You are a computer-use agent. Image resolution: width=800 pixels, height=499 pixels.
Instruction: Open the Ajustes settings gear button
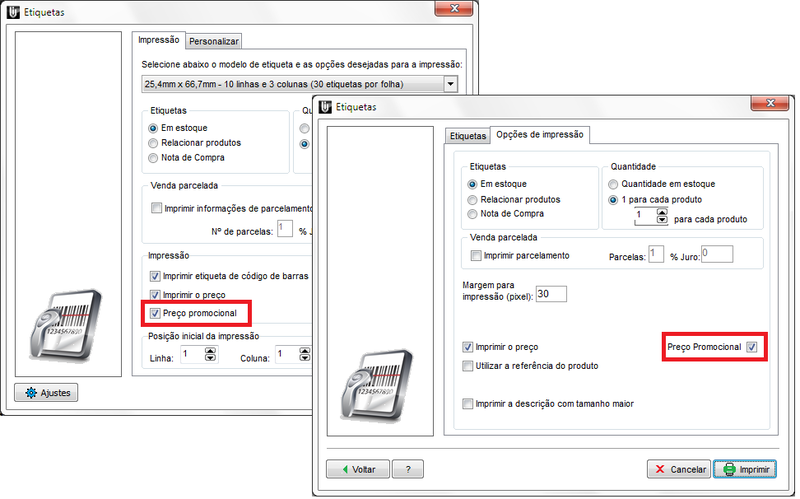click(x=46, y=392)
